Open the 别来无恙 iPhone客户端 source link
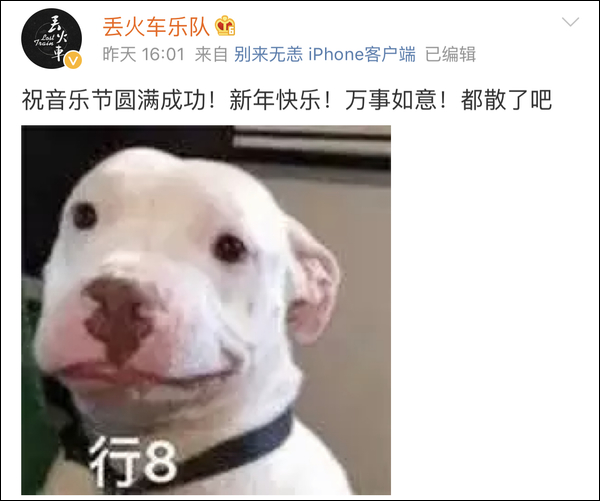This screenshot has height=501, width=600. click(x=325, y=54)
